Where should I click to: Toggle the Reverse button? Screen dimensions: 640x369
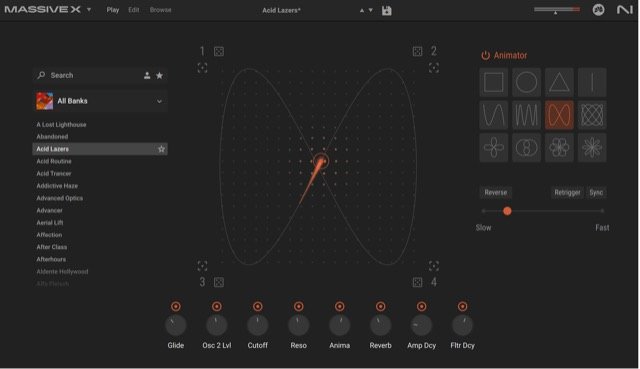(x=496, y=192)
